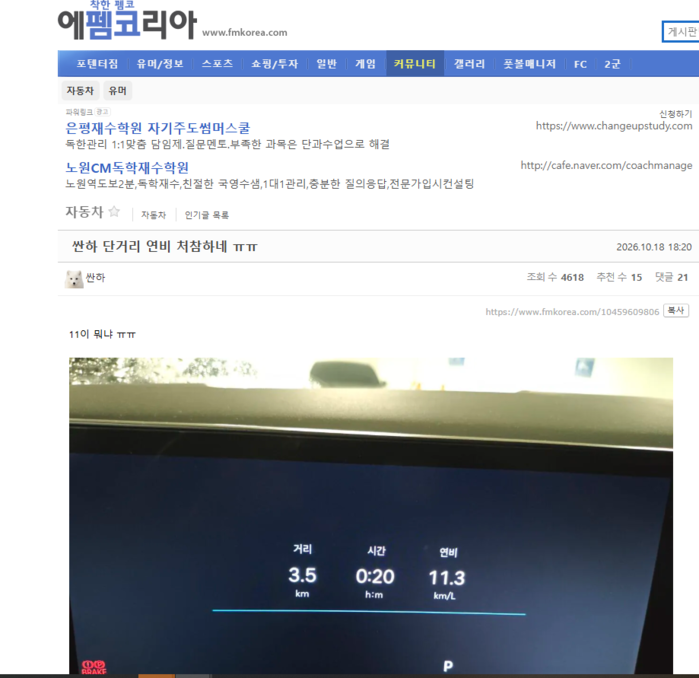Open the 게임 menu
Screen dimensions: 699x678
tap(365, 64)
